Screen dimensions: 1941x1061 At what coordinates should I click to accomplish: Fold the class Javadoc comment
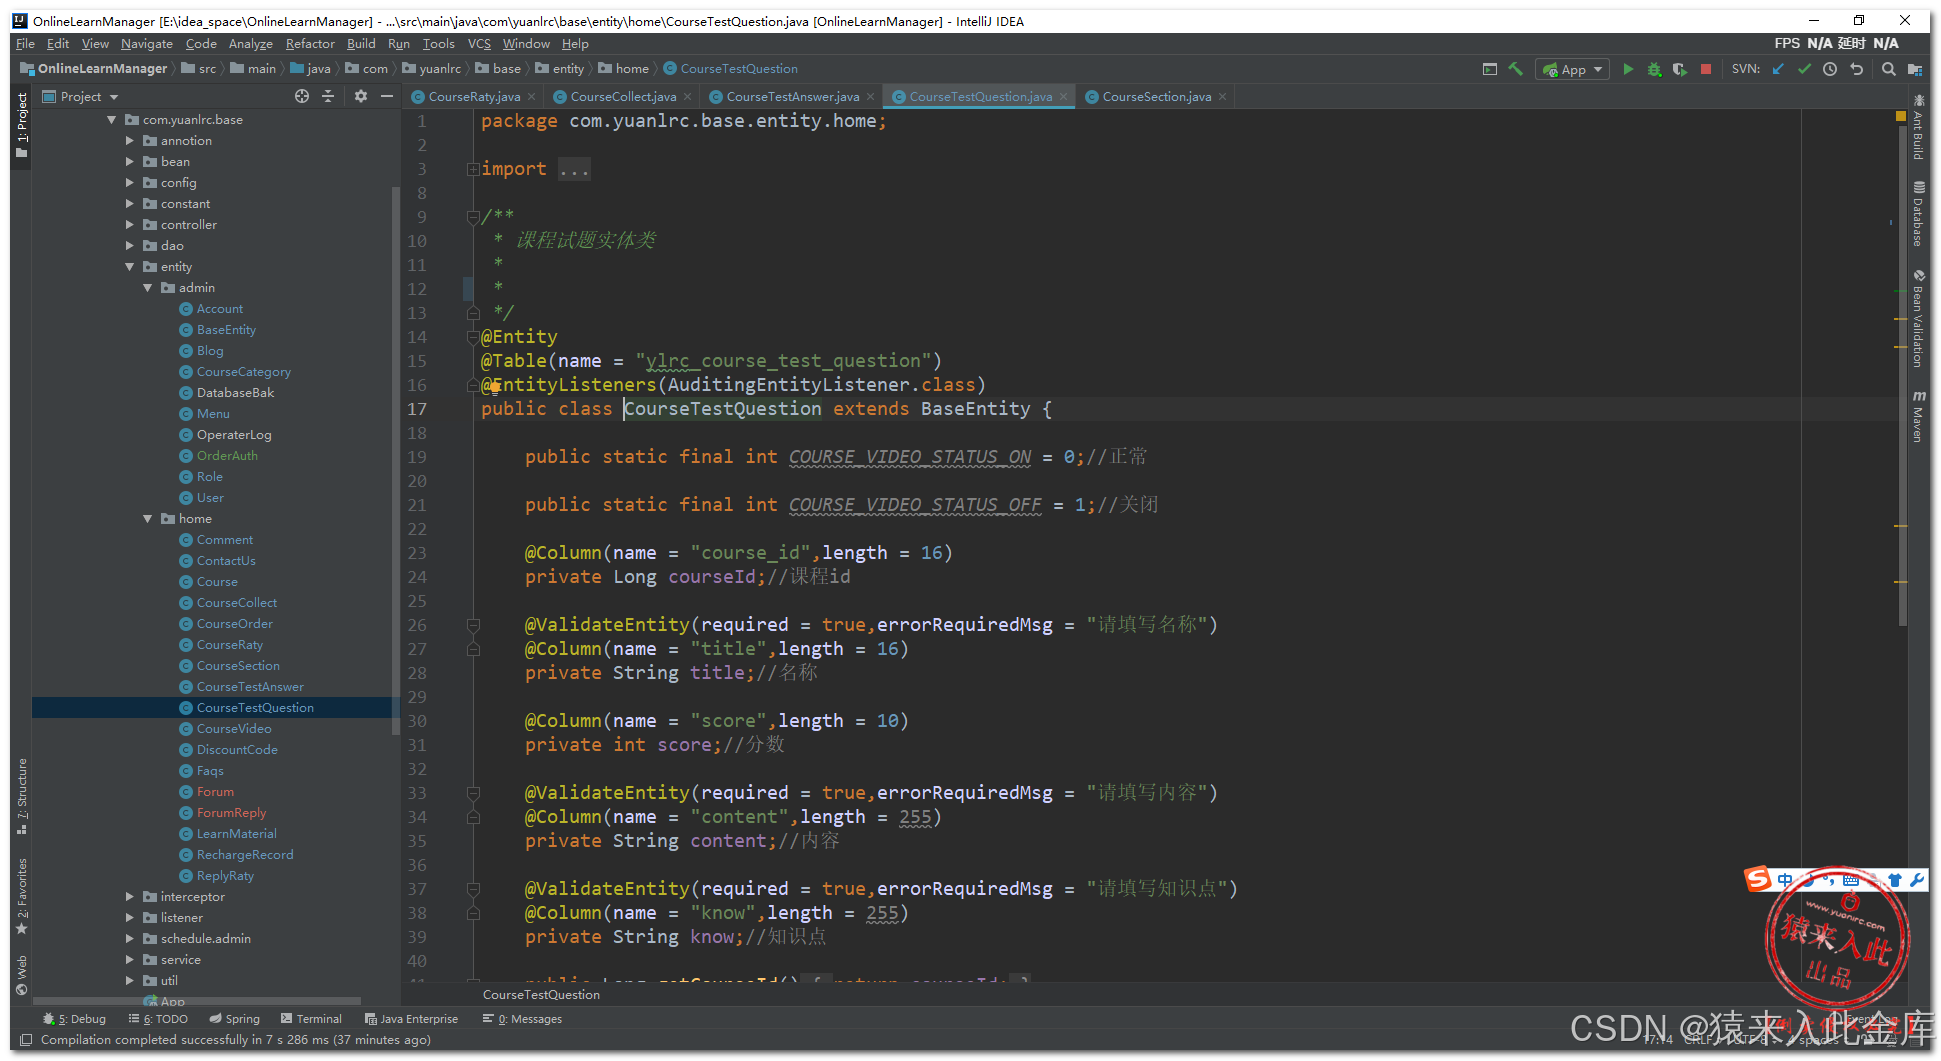tap(472, 216)
